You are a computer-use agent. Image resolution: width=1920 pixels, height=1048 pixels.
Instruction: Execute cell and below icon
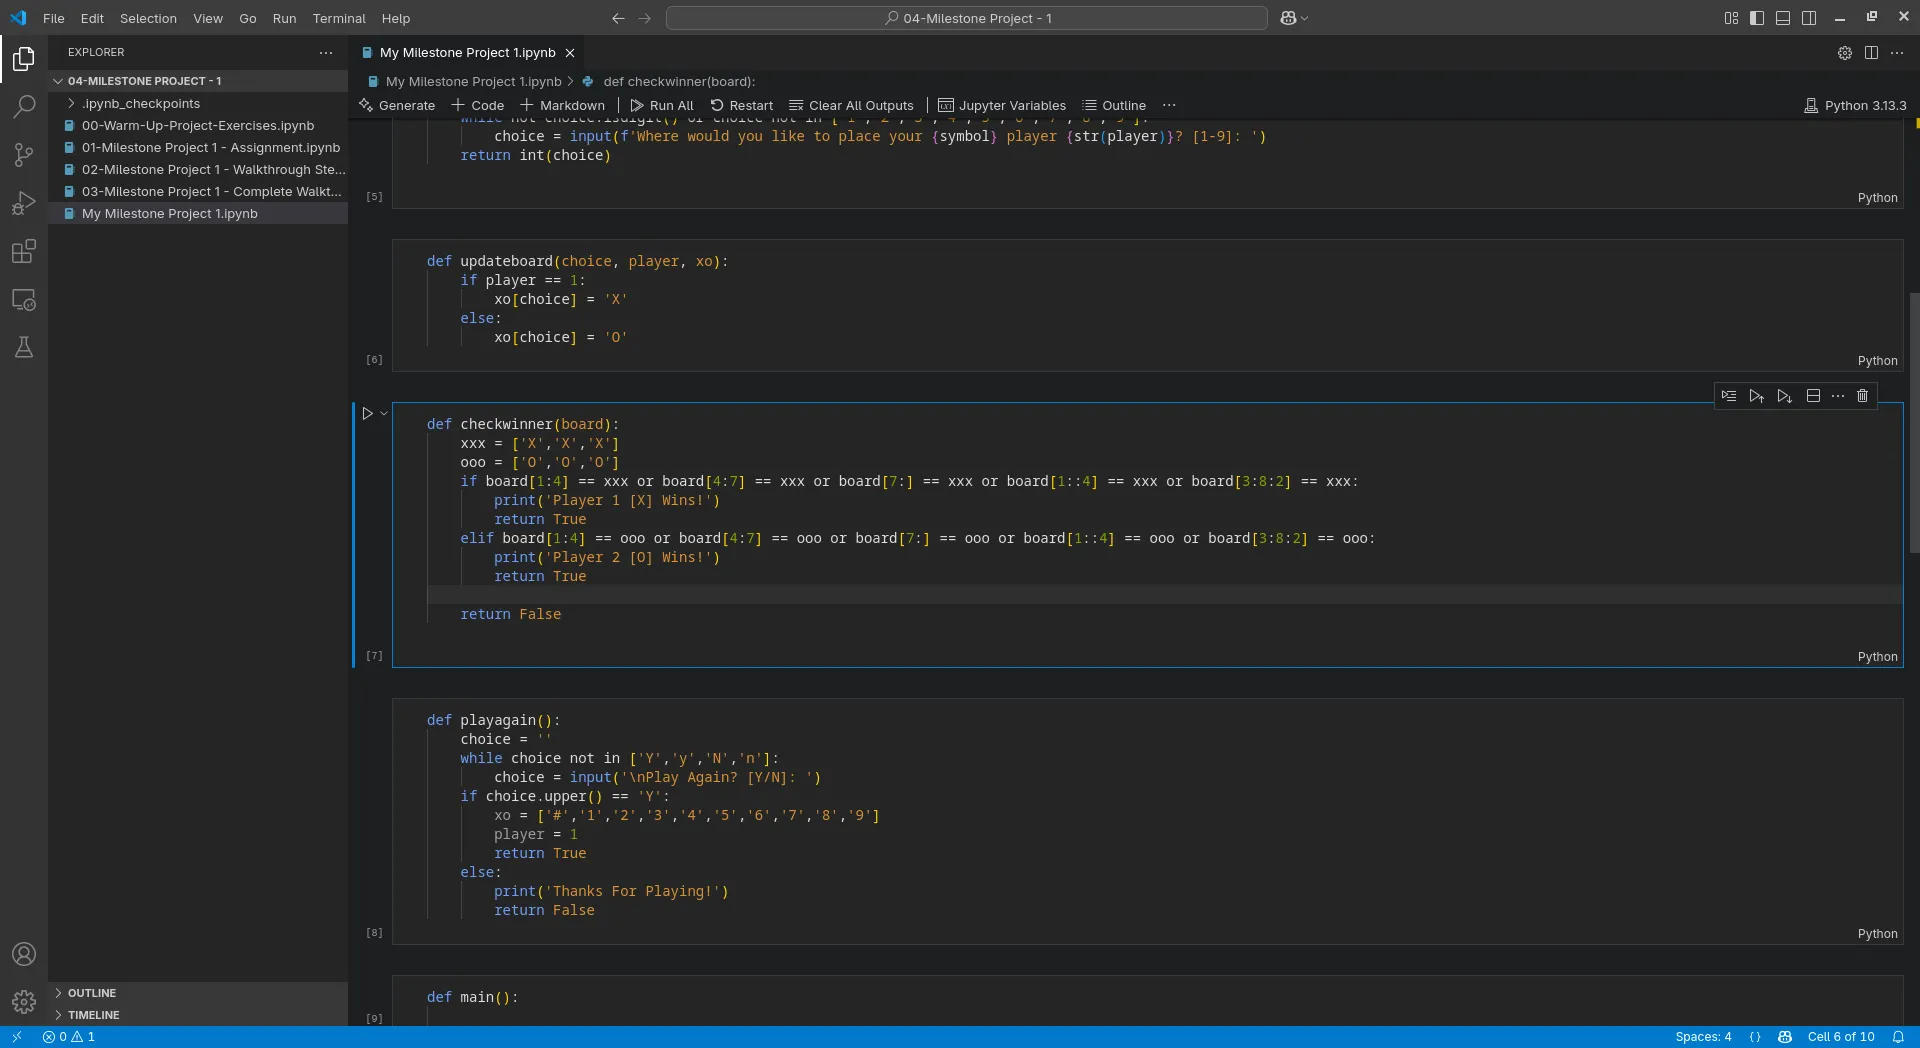(x=1784, y=396)
